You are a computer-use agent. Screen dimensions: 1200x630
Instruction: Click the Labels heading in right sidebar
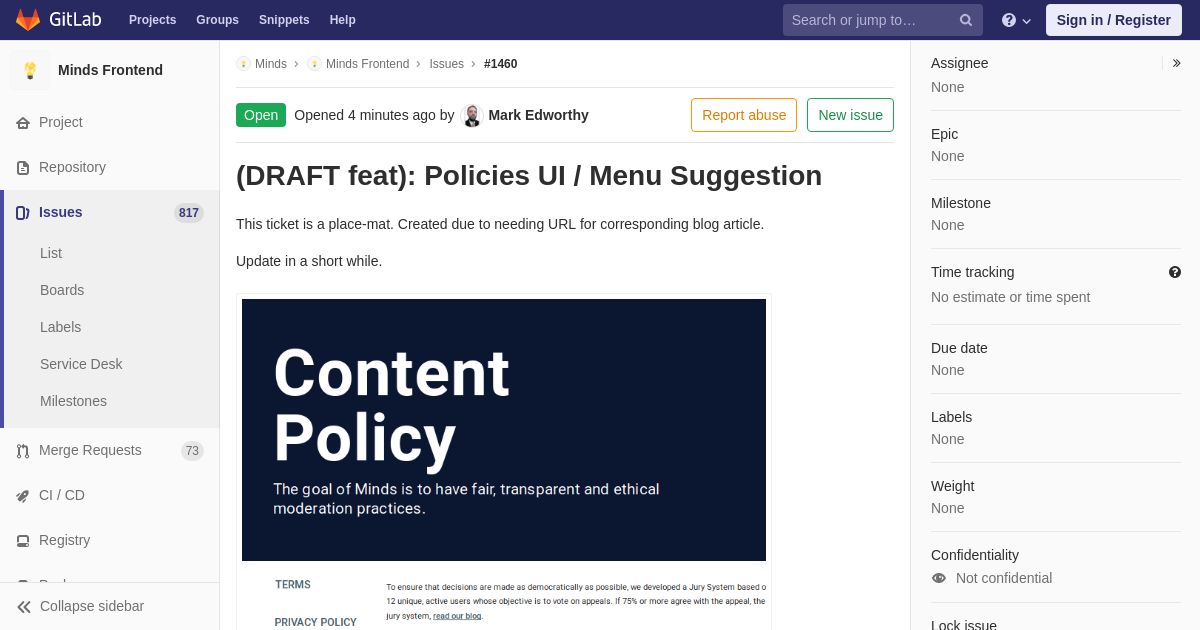tap(952, 417)
